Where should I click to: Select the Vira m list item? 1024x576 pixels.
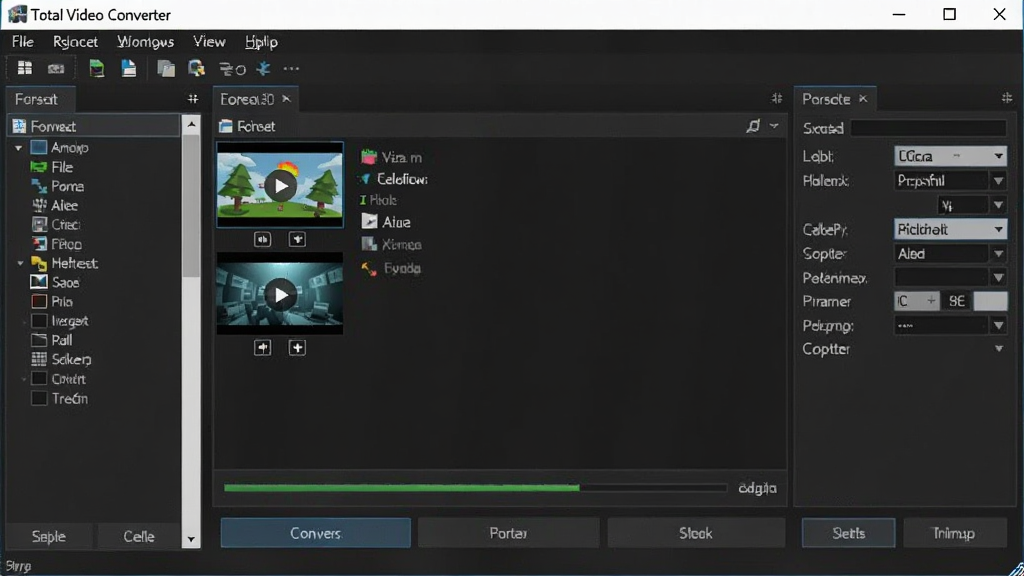tap(392, 157)
